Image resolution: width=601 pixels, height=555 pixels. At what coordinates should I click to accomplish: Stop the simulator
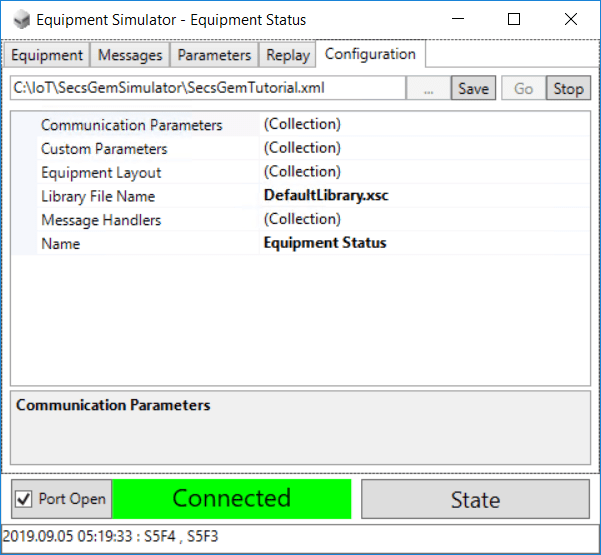point(568,88)
